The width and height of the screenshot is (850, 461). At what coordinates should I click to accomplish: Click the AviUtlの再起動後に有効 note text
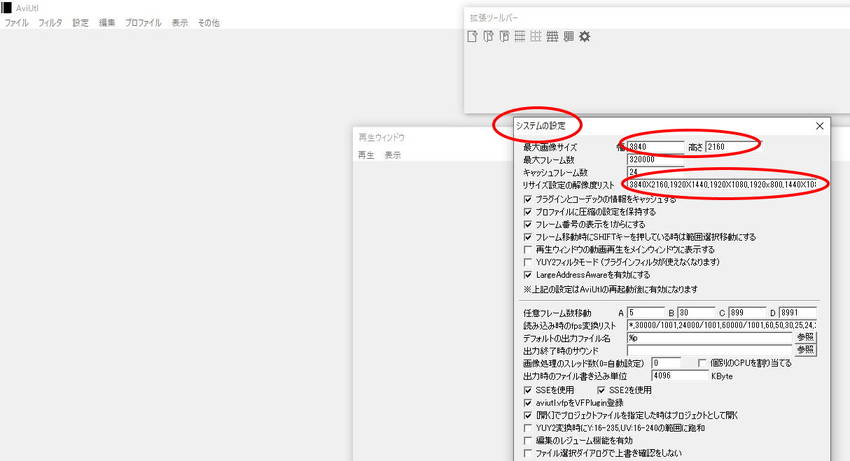611,290
